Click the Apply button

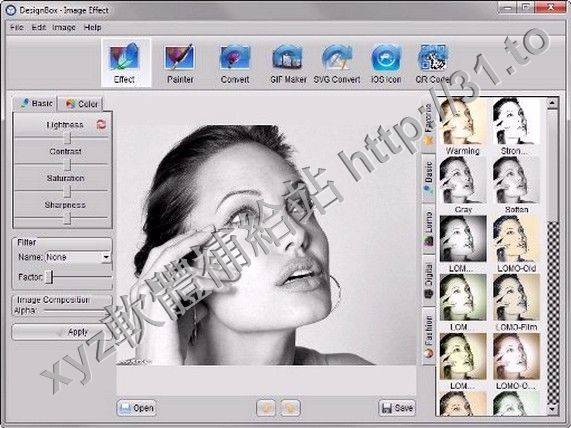point(62,332)
